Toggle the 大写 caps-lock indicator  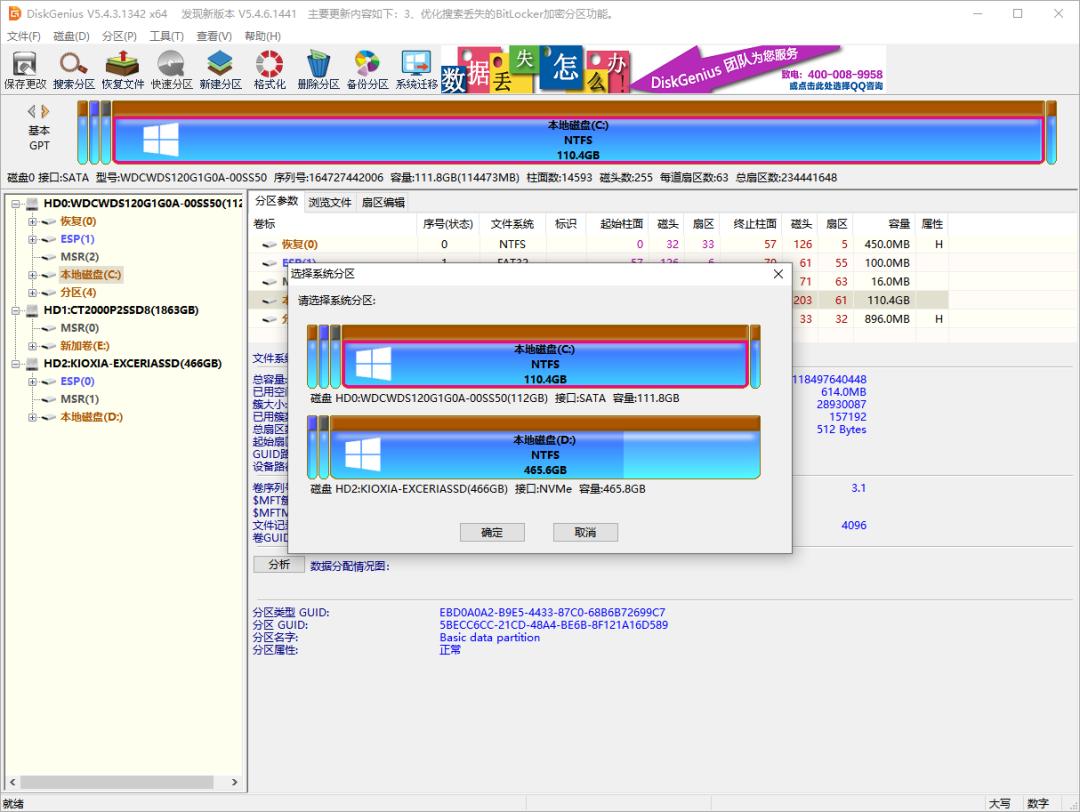(x=998, y=802)
